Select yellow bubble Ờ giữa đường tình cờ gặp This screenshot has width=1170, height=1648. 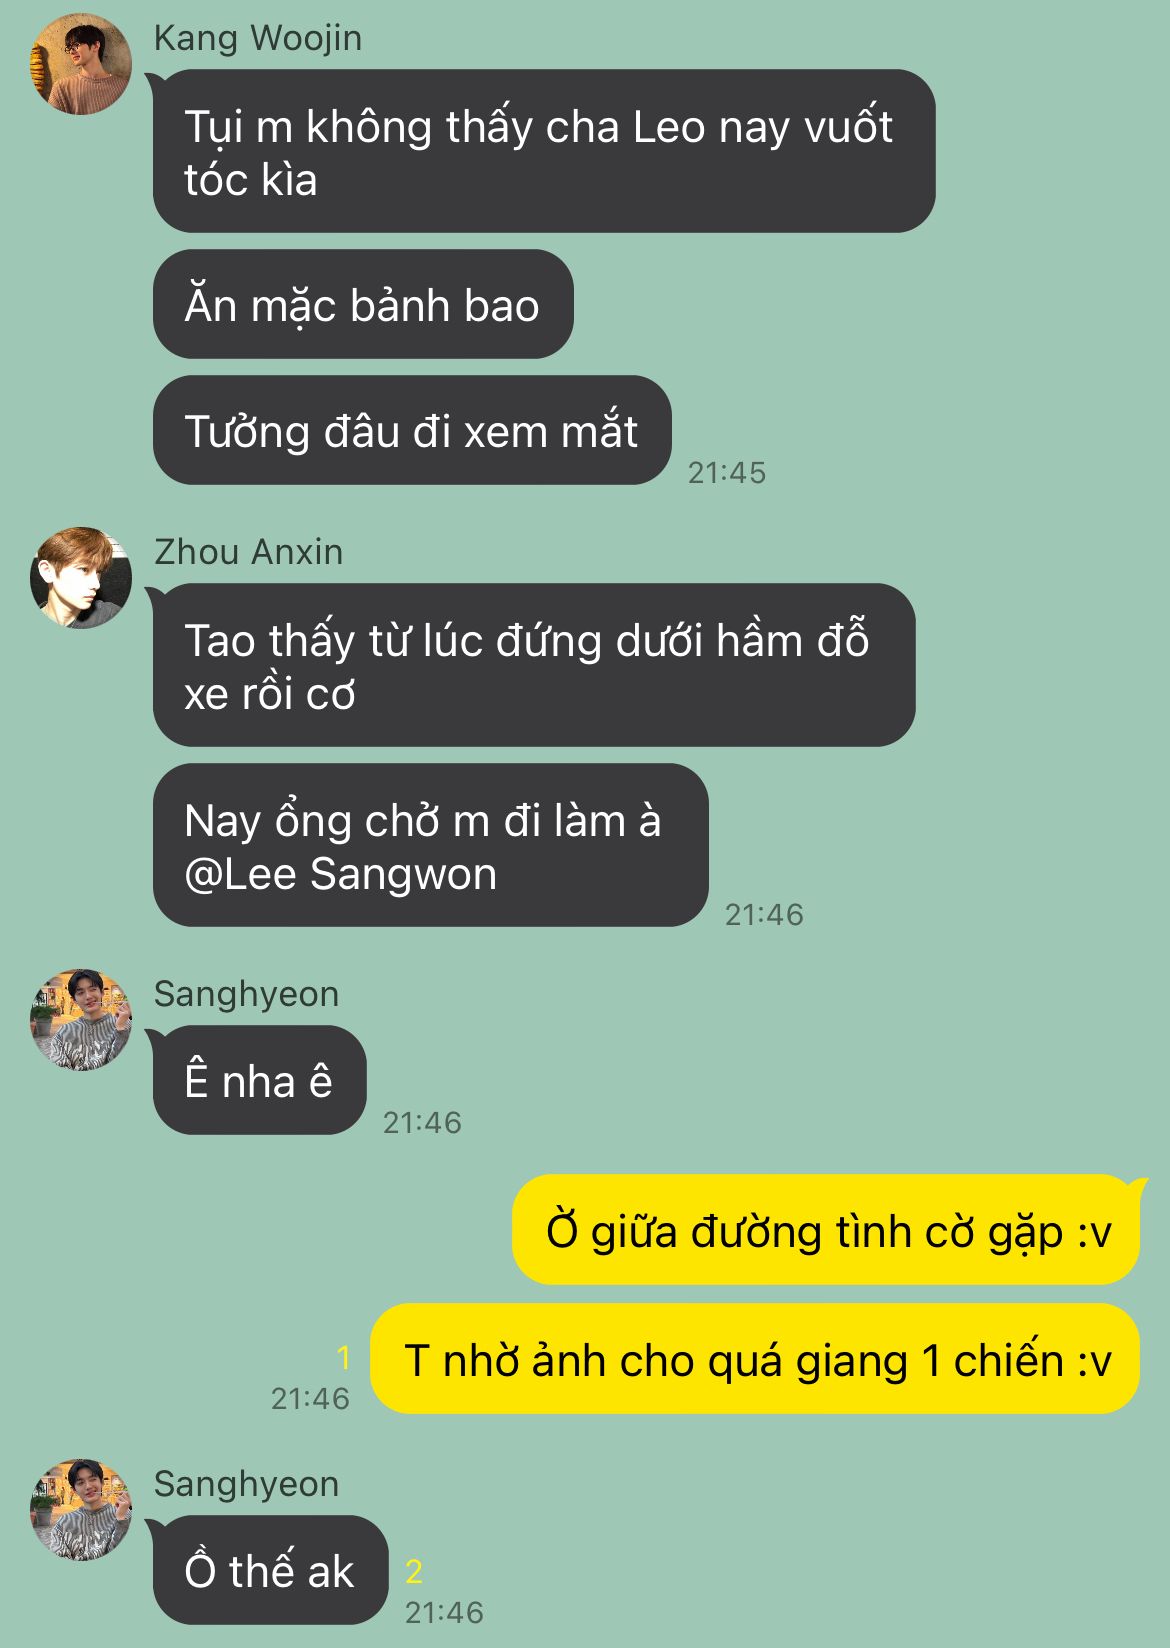826,1229
